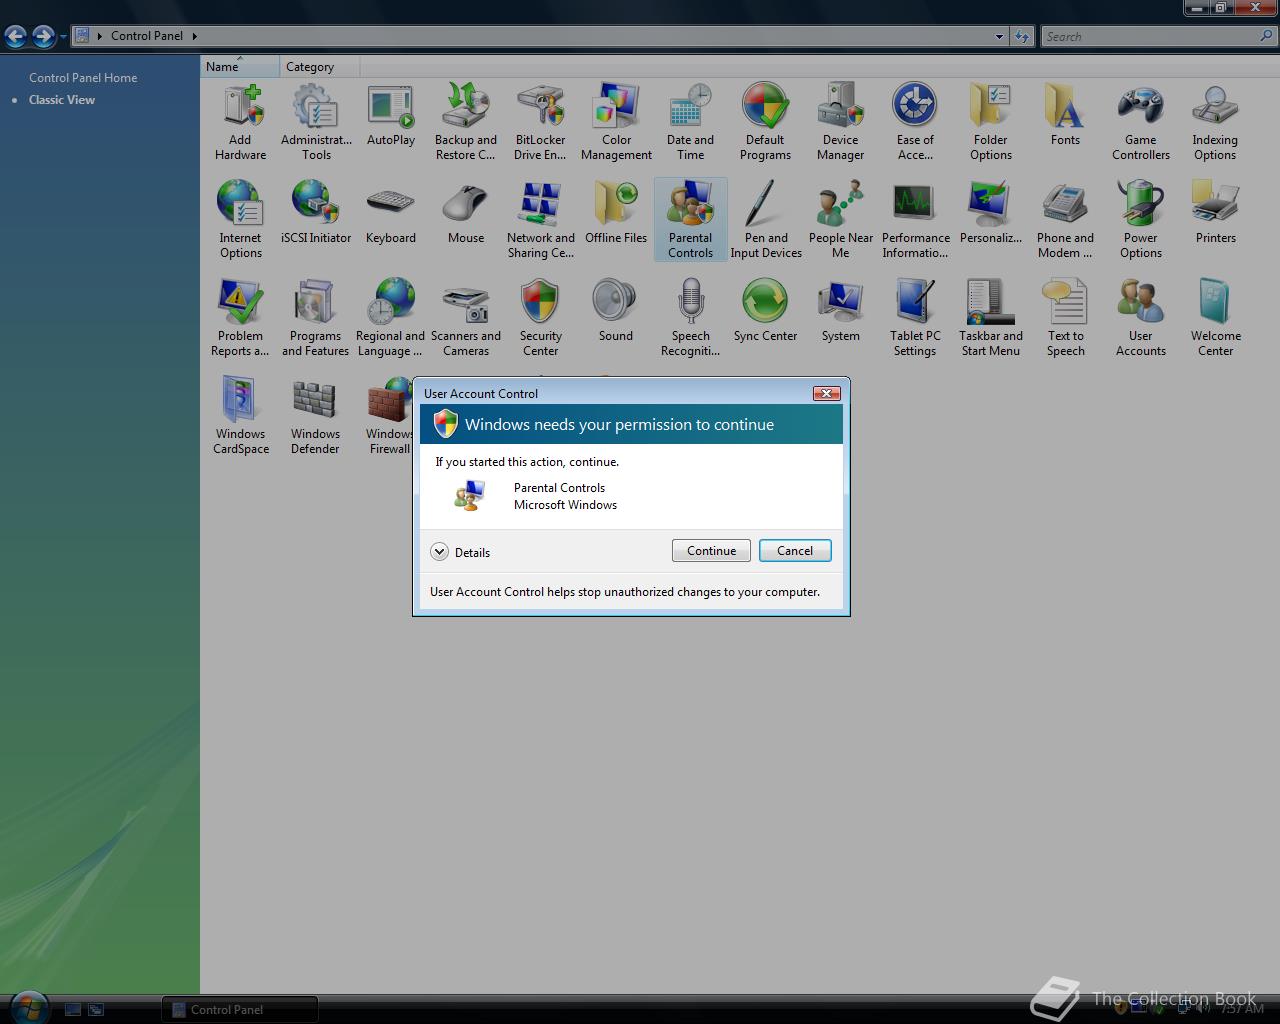The image size is (1280, 1024).
Task: Open Windows Defender
Action: (316, 416)
